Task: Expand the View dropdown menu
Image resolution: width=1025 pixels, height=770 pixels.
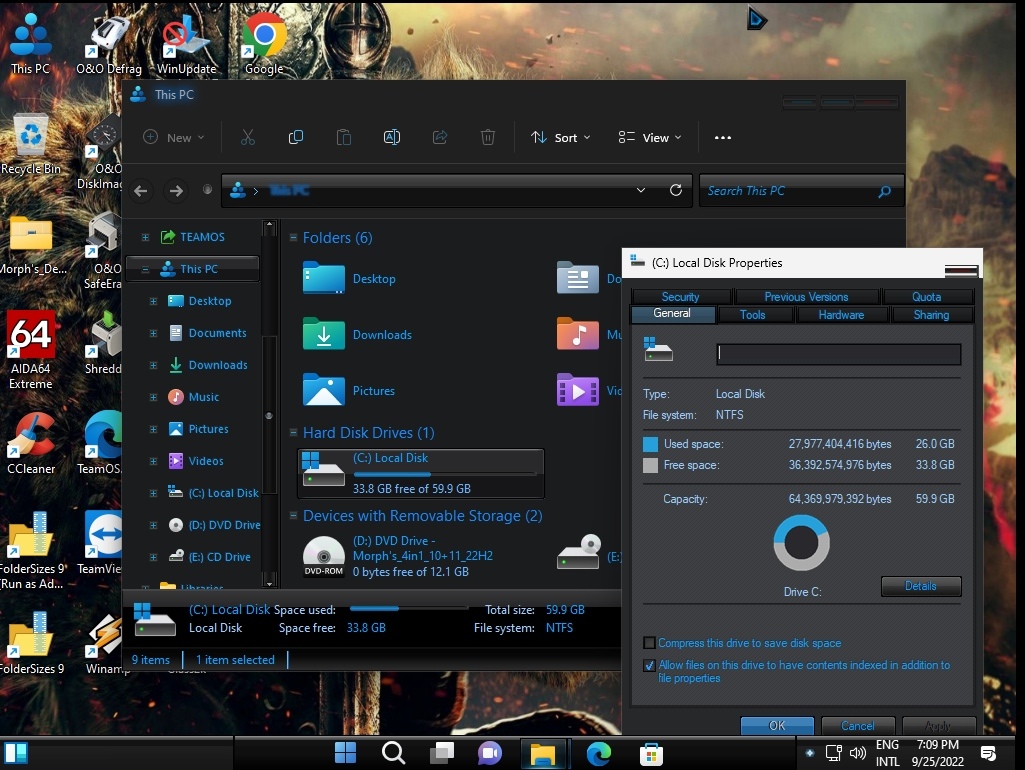Action: click(650, 137)
